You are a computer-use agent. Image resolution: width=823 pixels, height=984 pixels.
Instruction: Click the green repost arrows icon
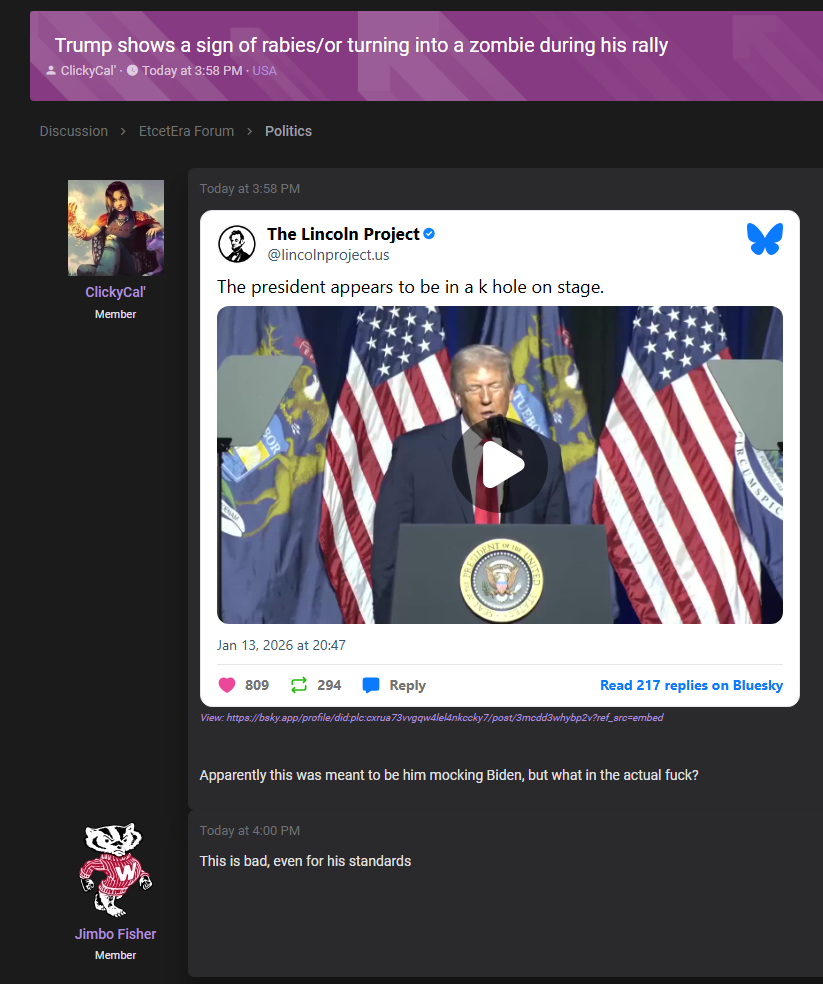coord(299,685)
